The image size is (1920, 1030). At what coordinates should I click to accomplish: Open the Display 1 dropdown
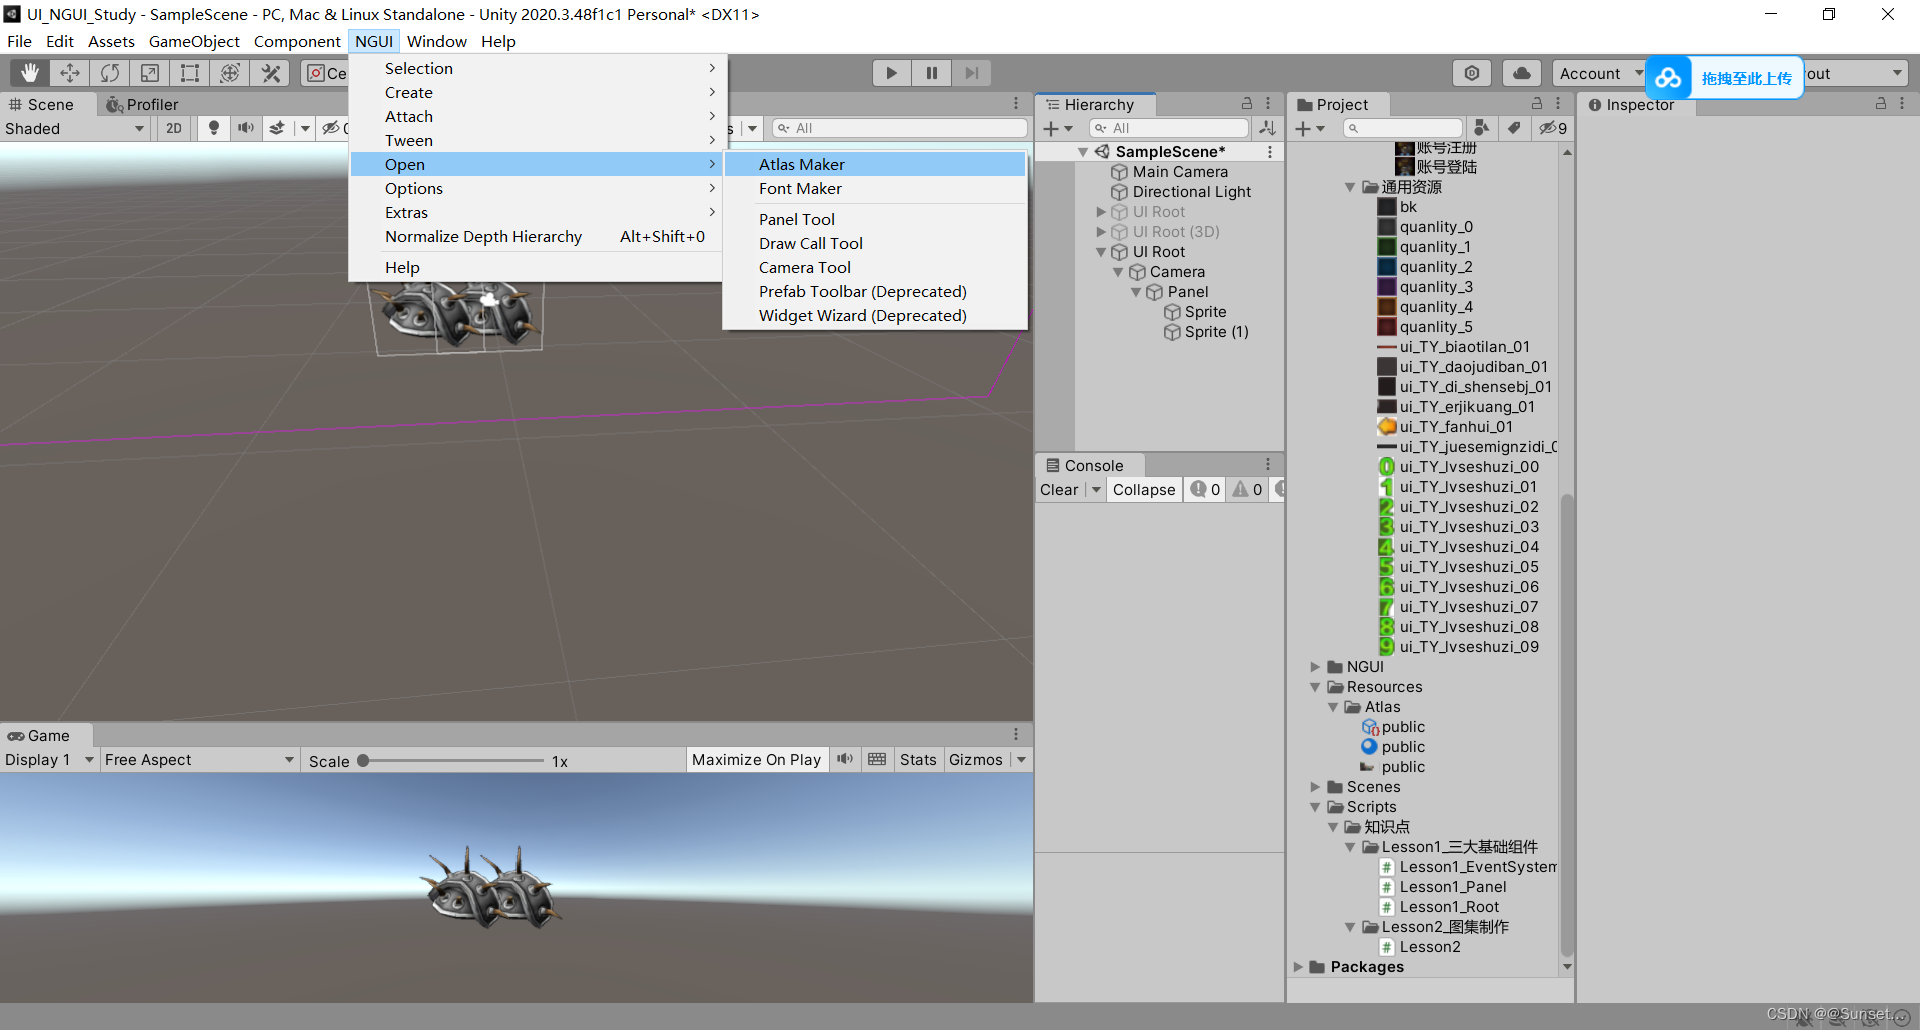tap(48, 760)
